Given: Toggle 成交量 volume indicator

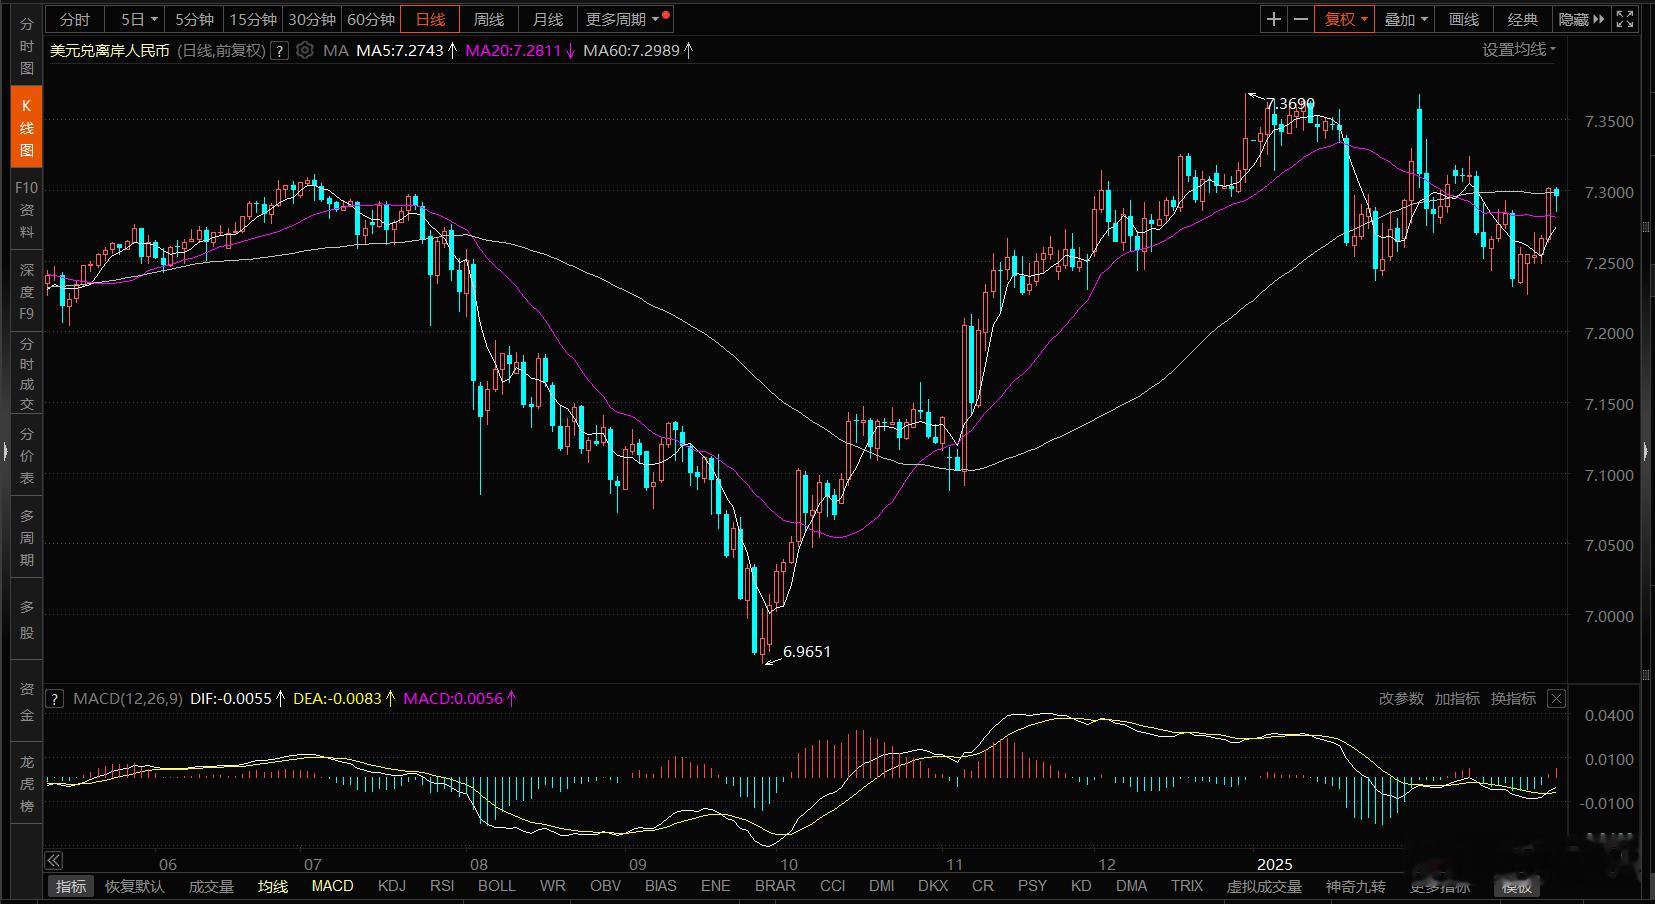Looking at the screenshot, I should (211, 886).
